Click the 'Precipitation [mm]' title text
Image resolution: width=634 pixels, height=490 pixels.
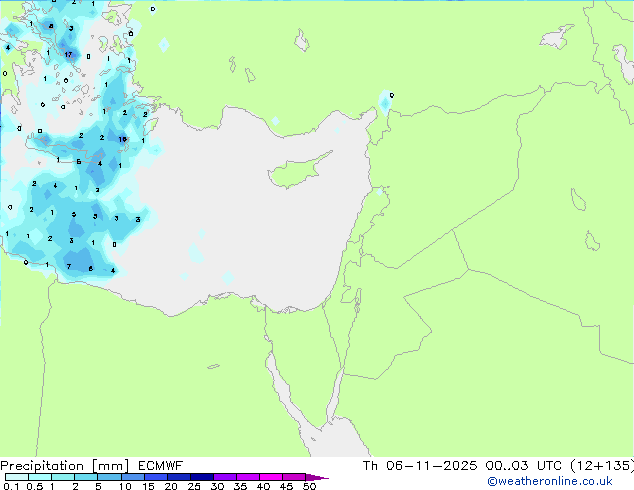pos(65,466)
